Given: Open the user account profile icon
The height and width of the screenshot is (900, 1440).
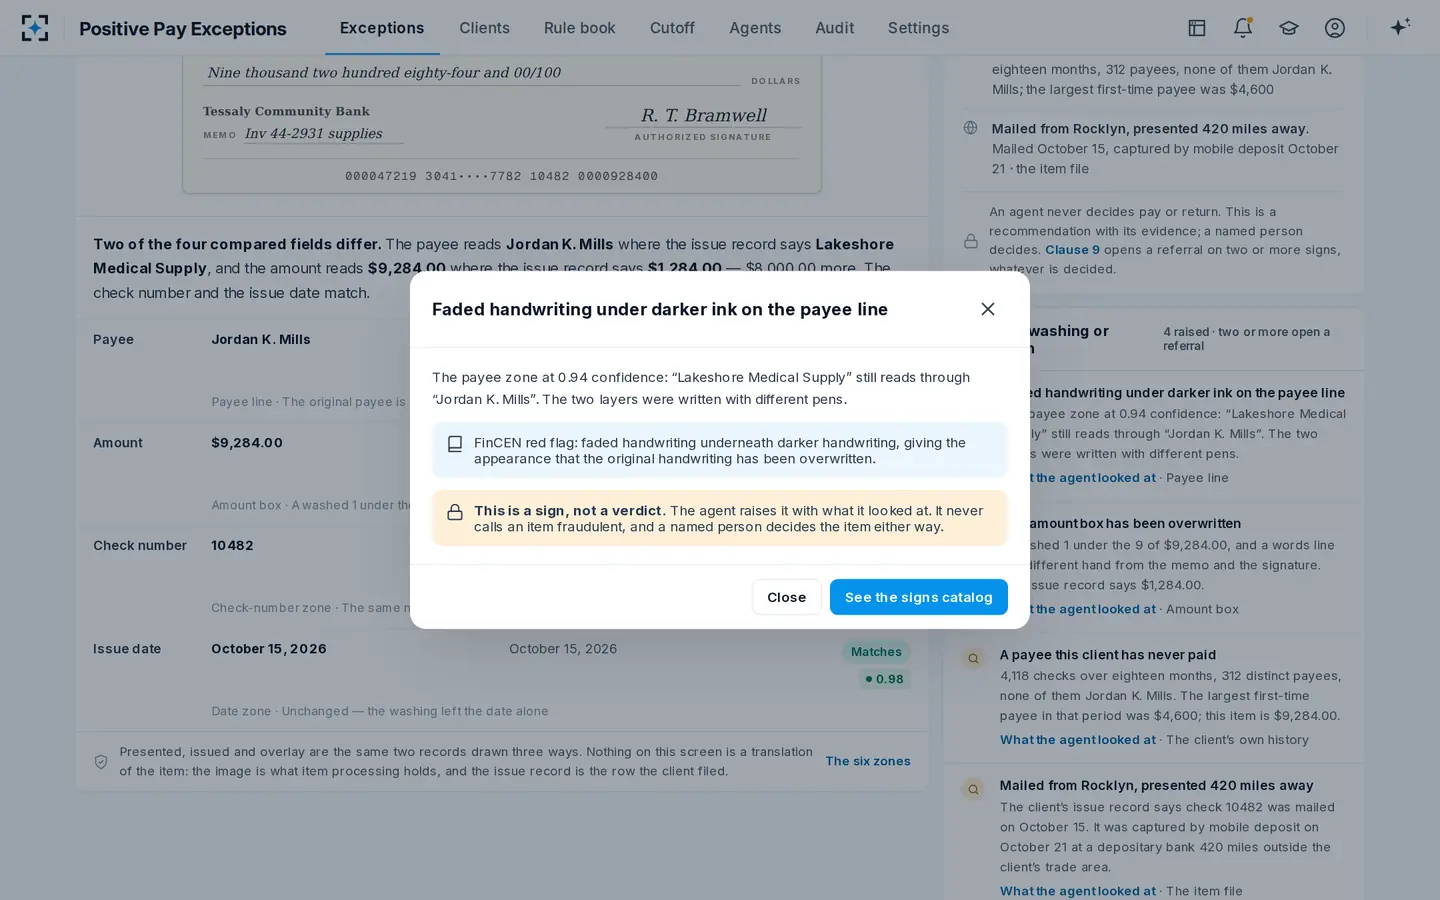Looking at the screenshot, I should (1335, 28).
